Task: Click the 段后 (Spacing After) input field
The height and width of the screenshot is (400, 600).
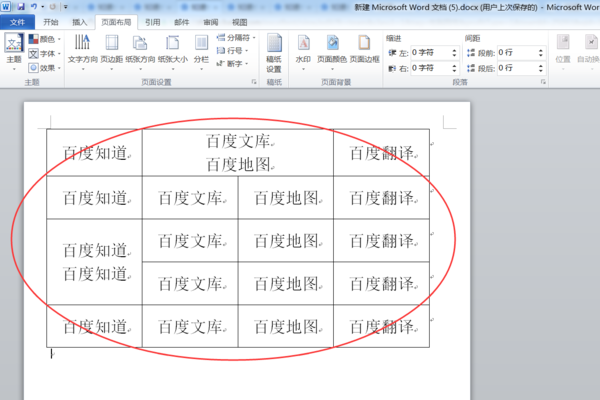Action: click(x=516, y=69)
